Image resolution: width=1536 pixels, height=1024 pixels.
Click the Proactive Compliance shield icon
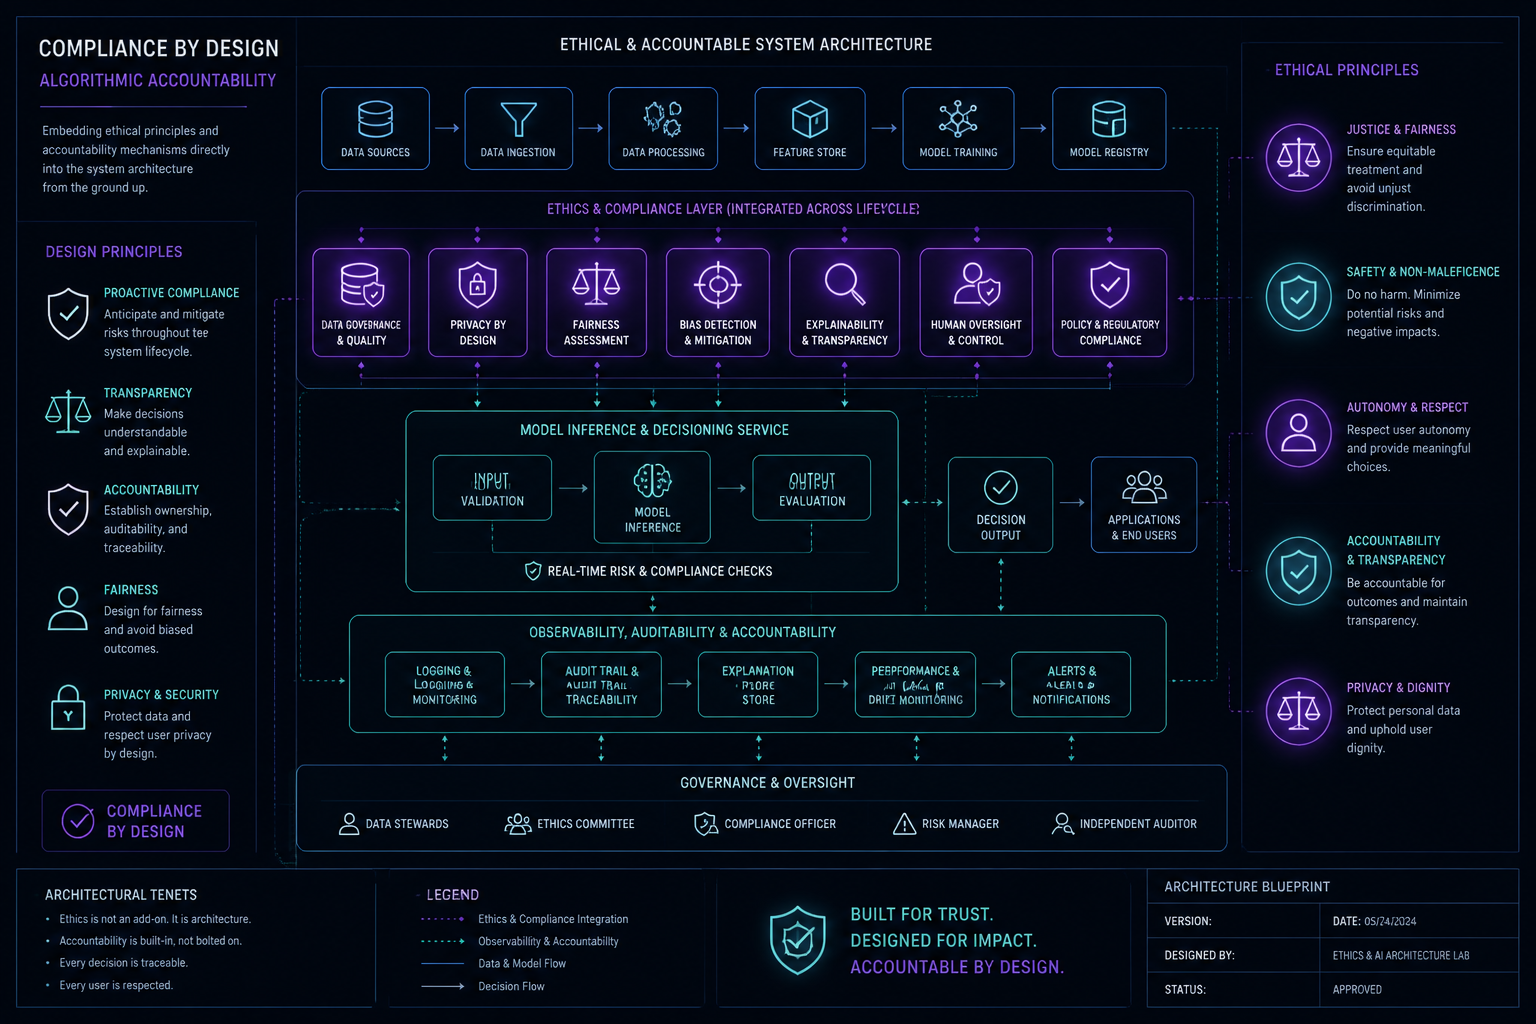tap(68, 314)
